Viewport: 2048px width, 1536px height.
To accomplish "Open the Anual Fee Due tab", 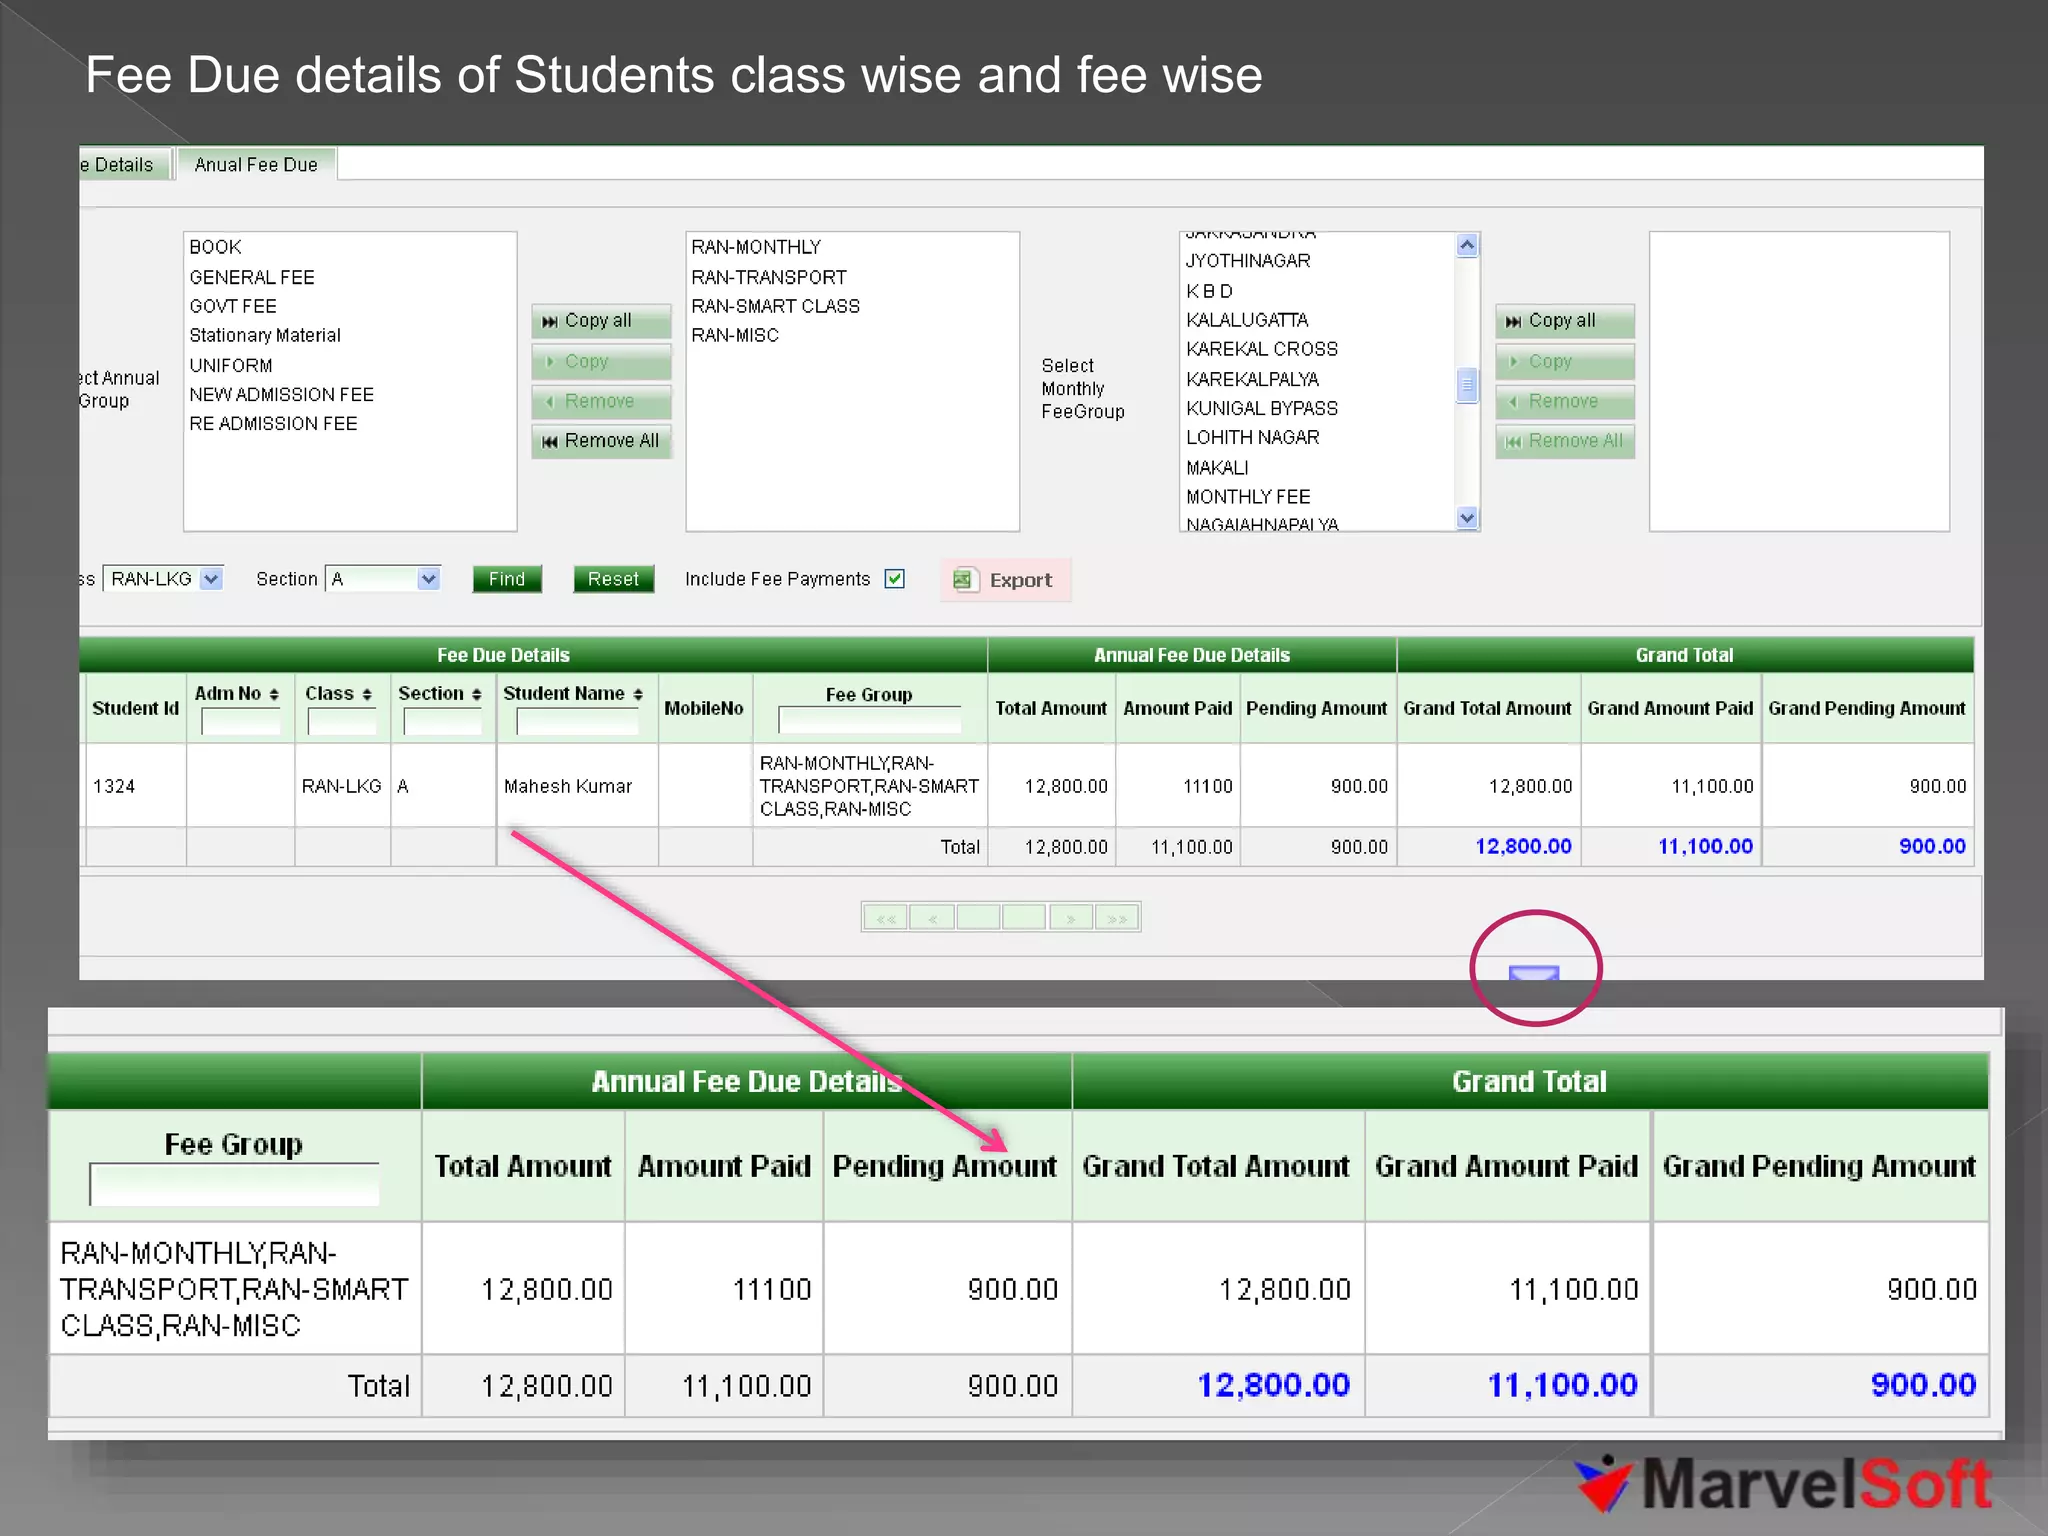I will pyautogui.click(x=256, y=165).
